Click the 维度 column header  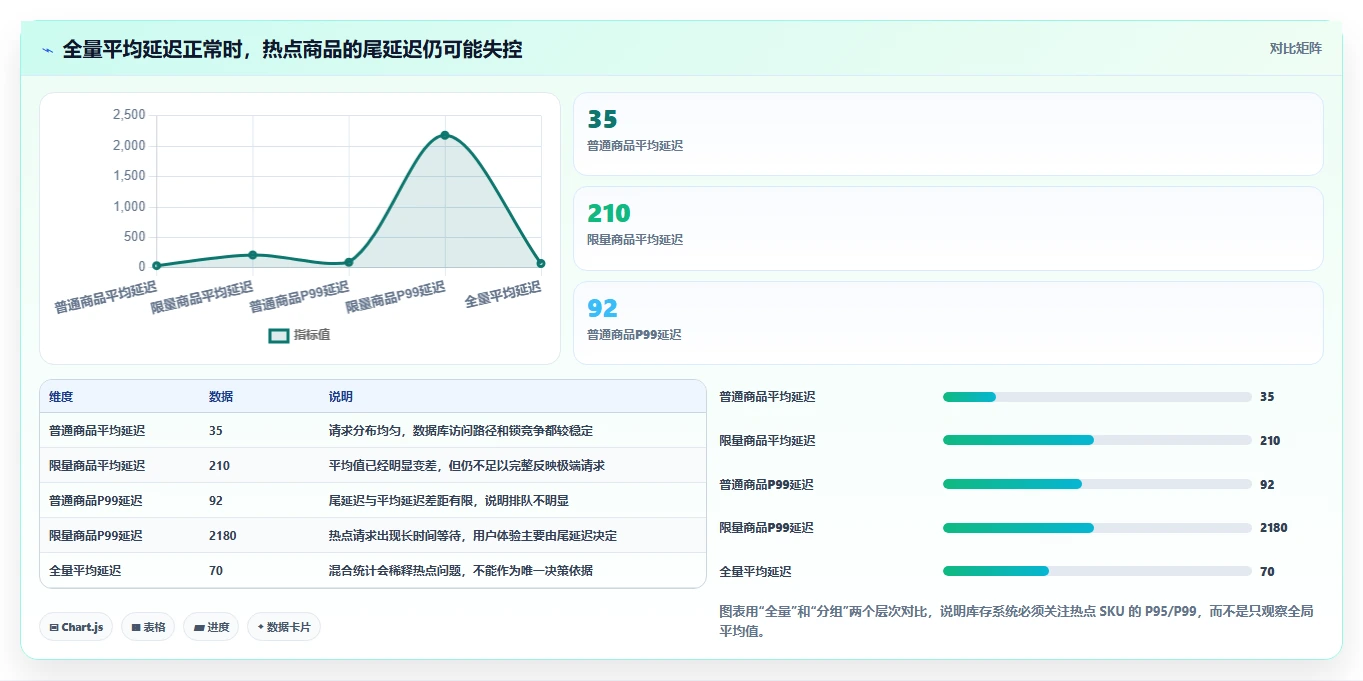(x=61, y=397)
